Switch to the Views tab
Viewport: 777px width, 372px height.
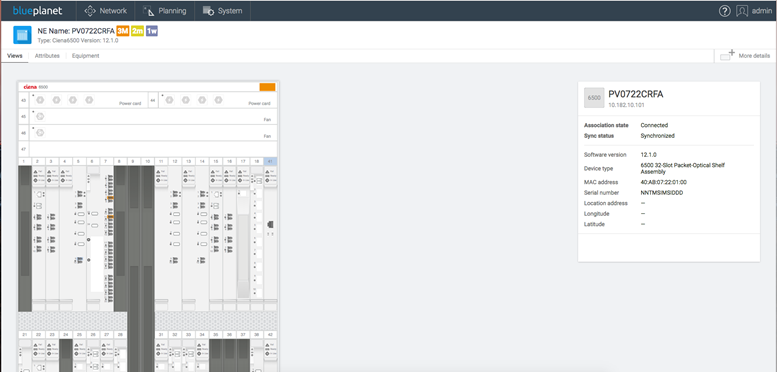tap(14, 56)
